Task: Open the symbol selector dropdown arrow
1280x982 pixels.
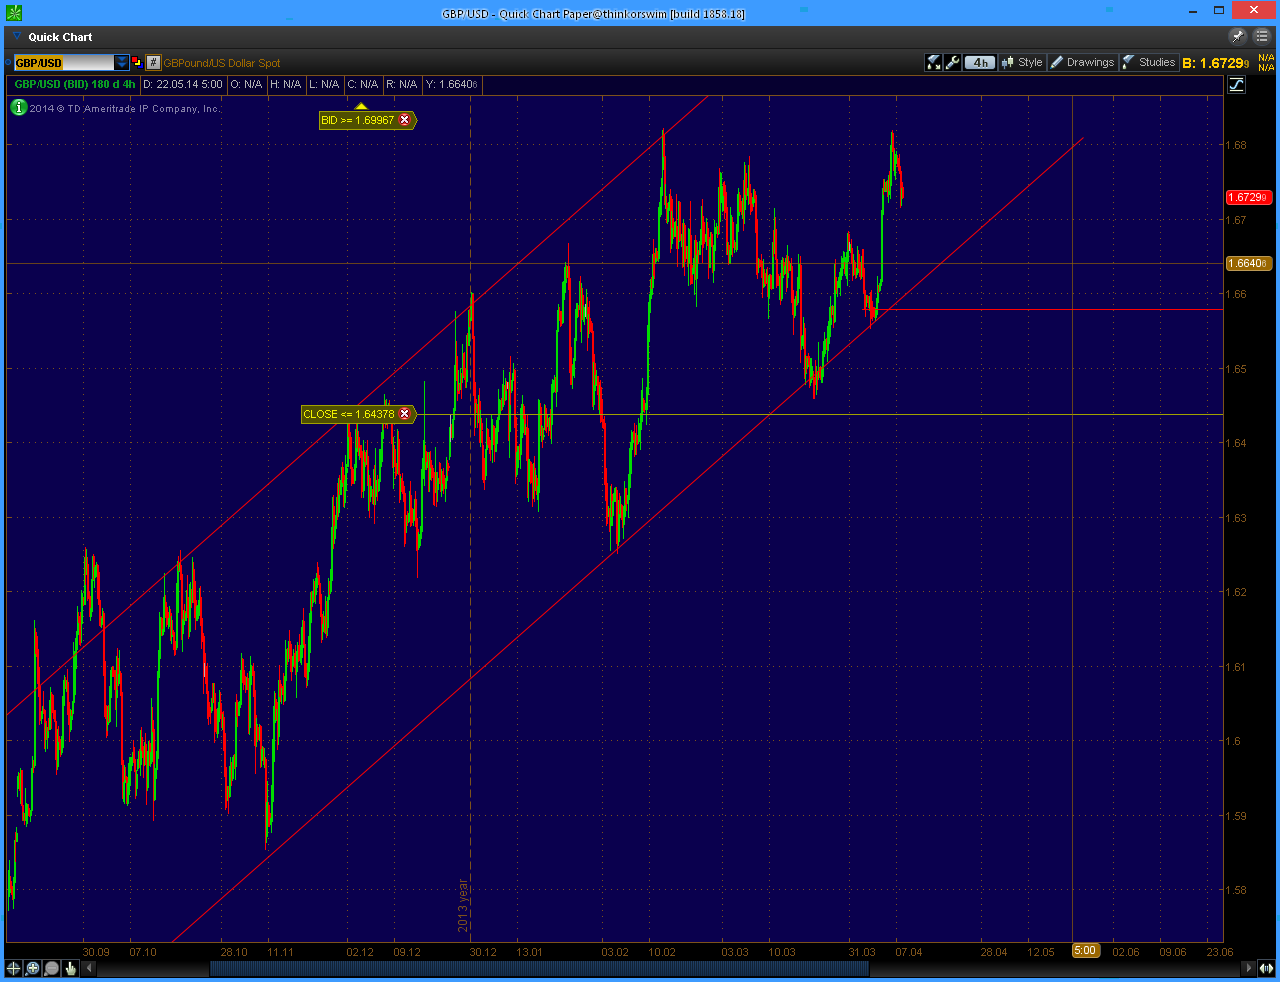Action: [122, 62]
